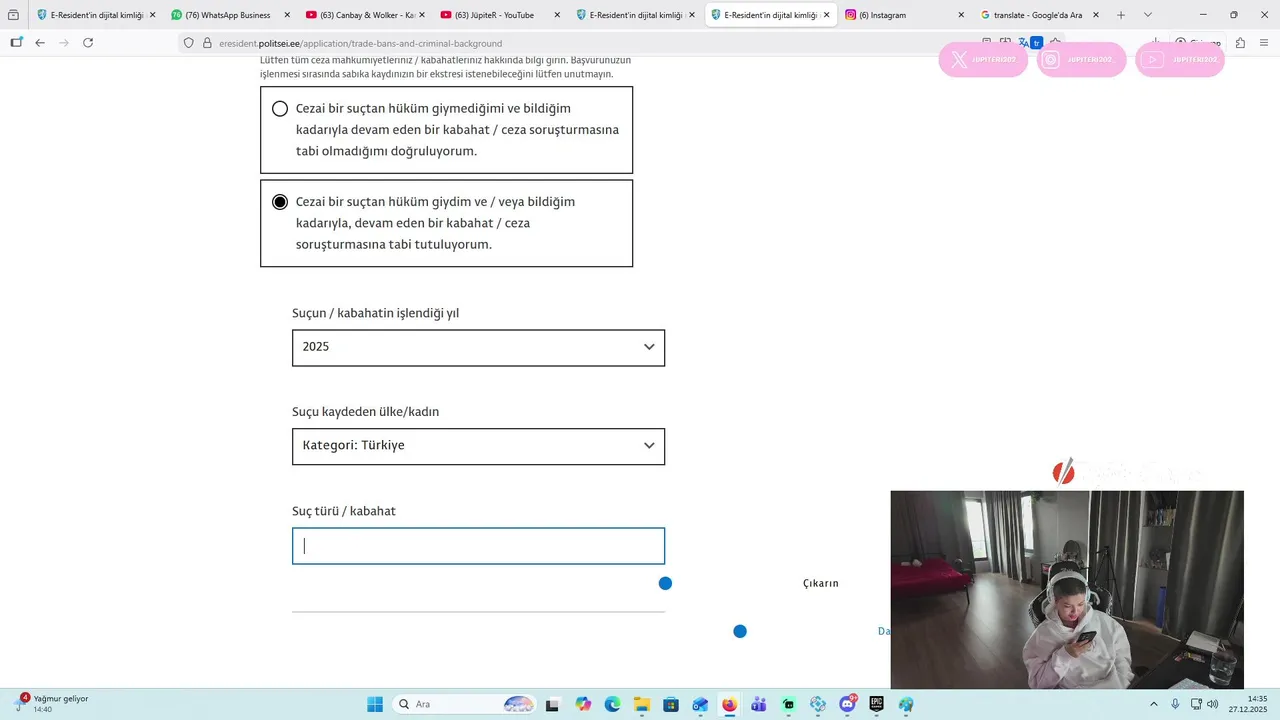Switch to the first E-Resident tab
The width and height of the screenshot is (1280, 720).
point(95,15)
